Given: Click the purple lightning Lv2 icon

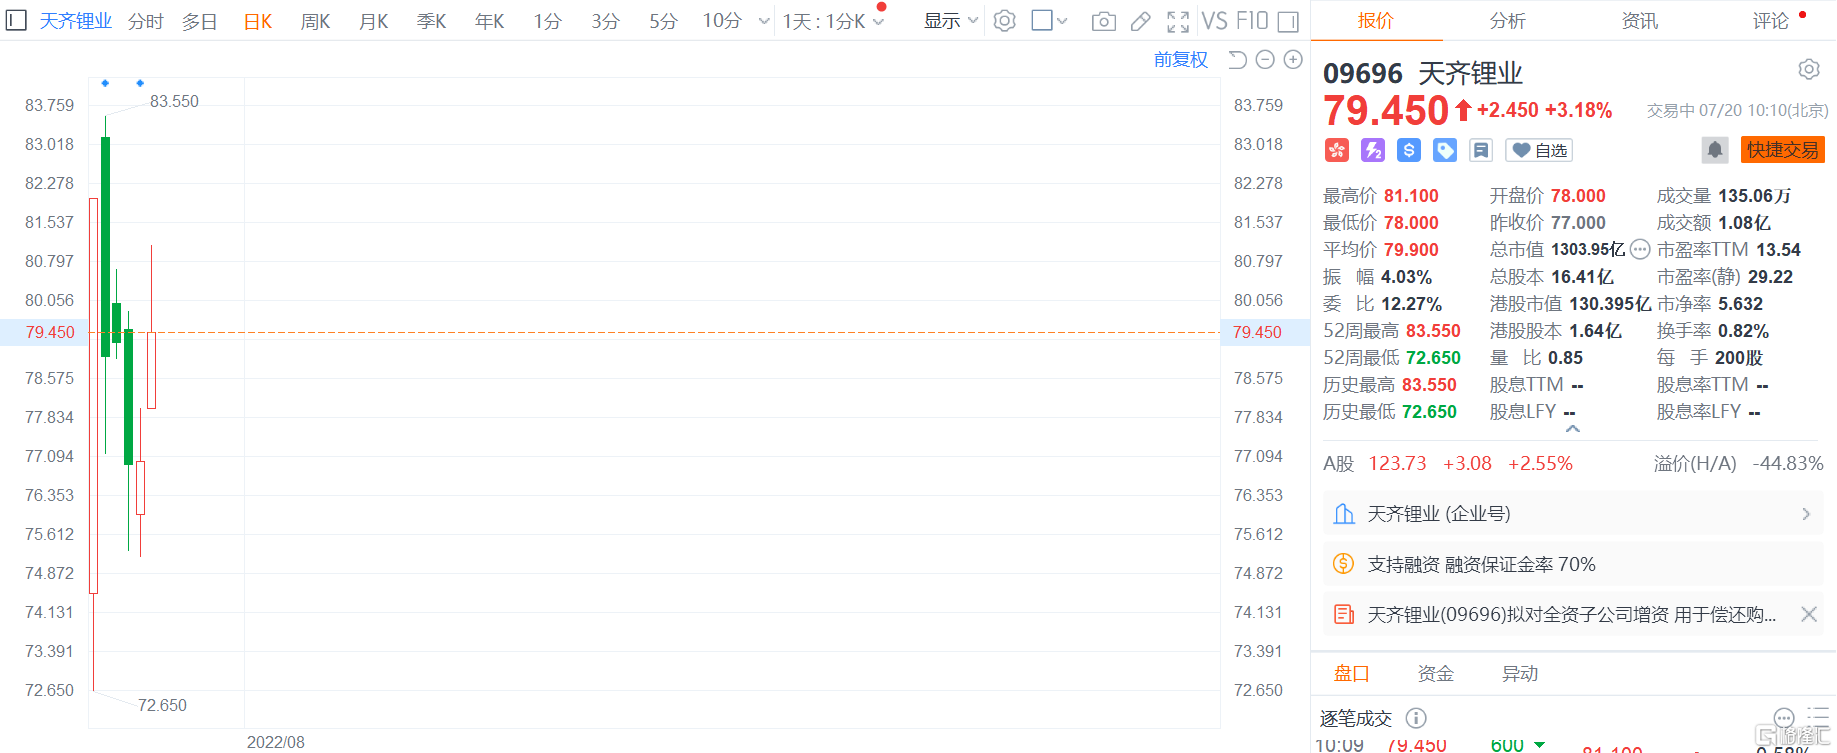Looking at the screenshot, I should coord(1373,150).
